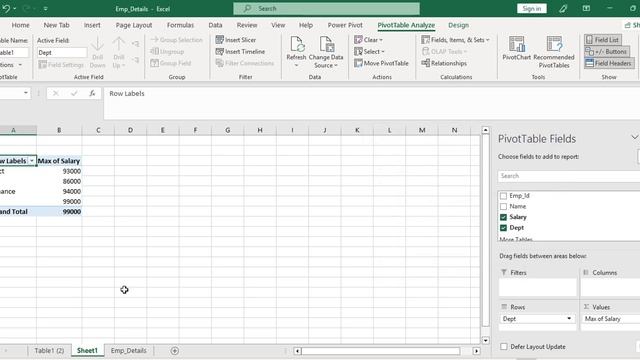Click Field Settings

(x=60, y=64)
